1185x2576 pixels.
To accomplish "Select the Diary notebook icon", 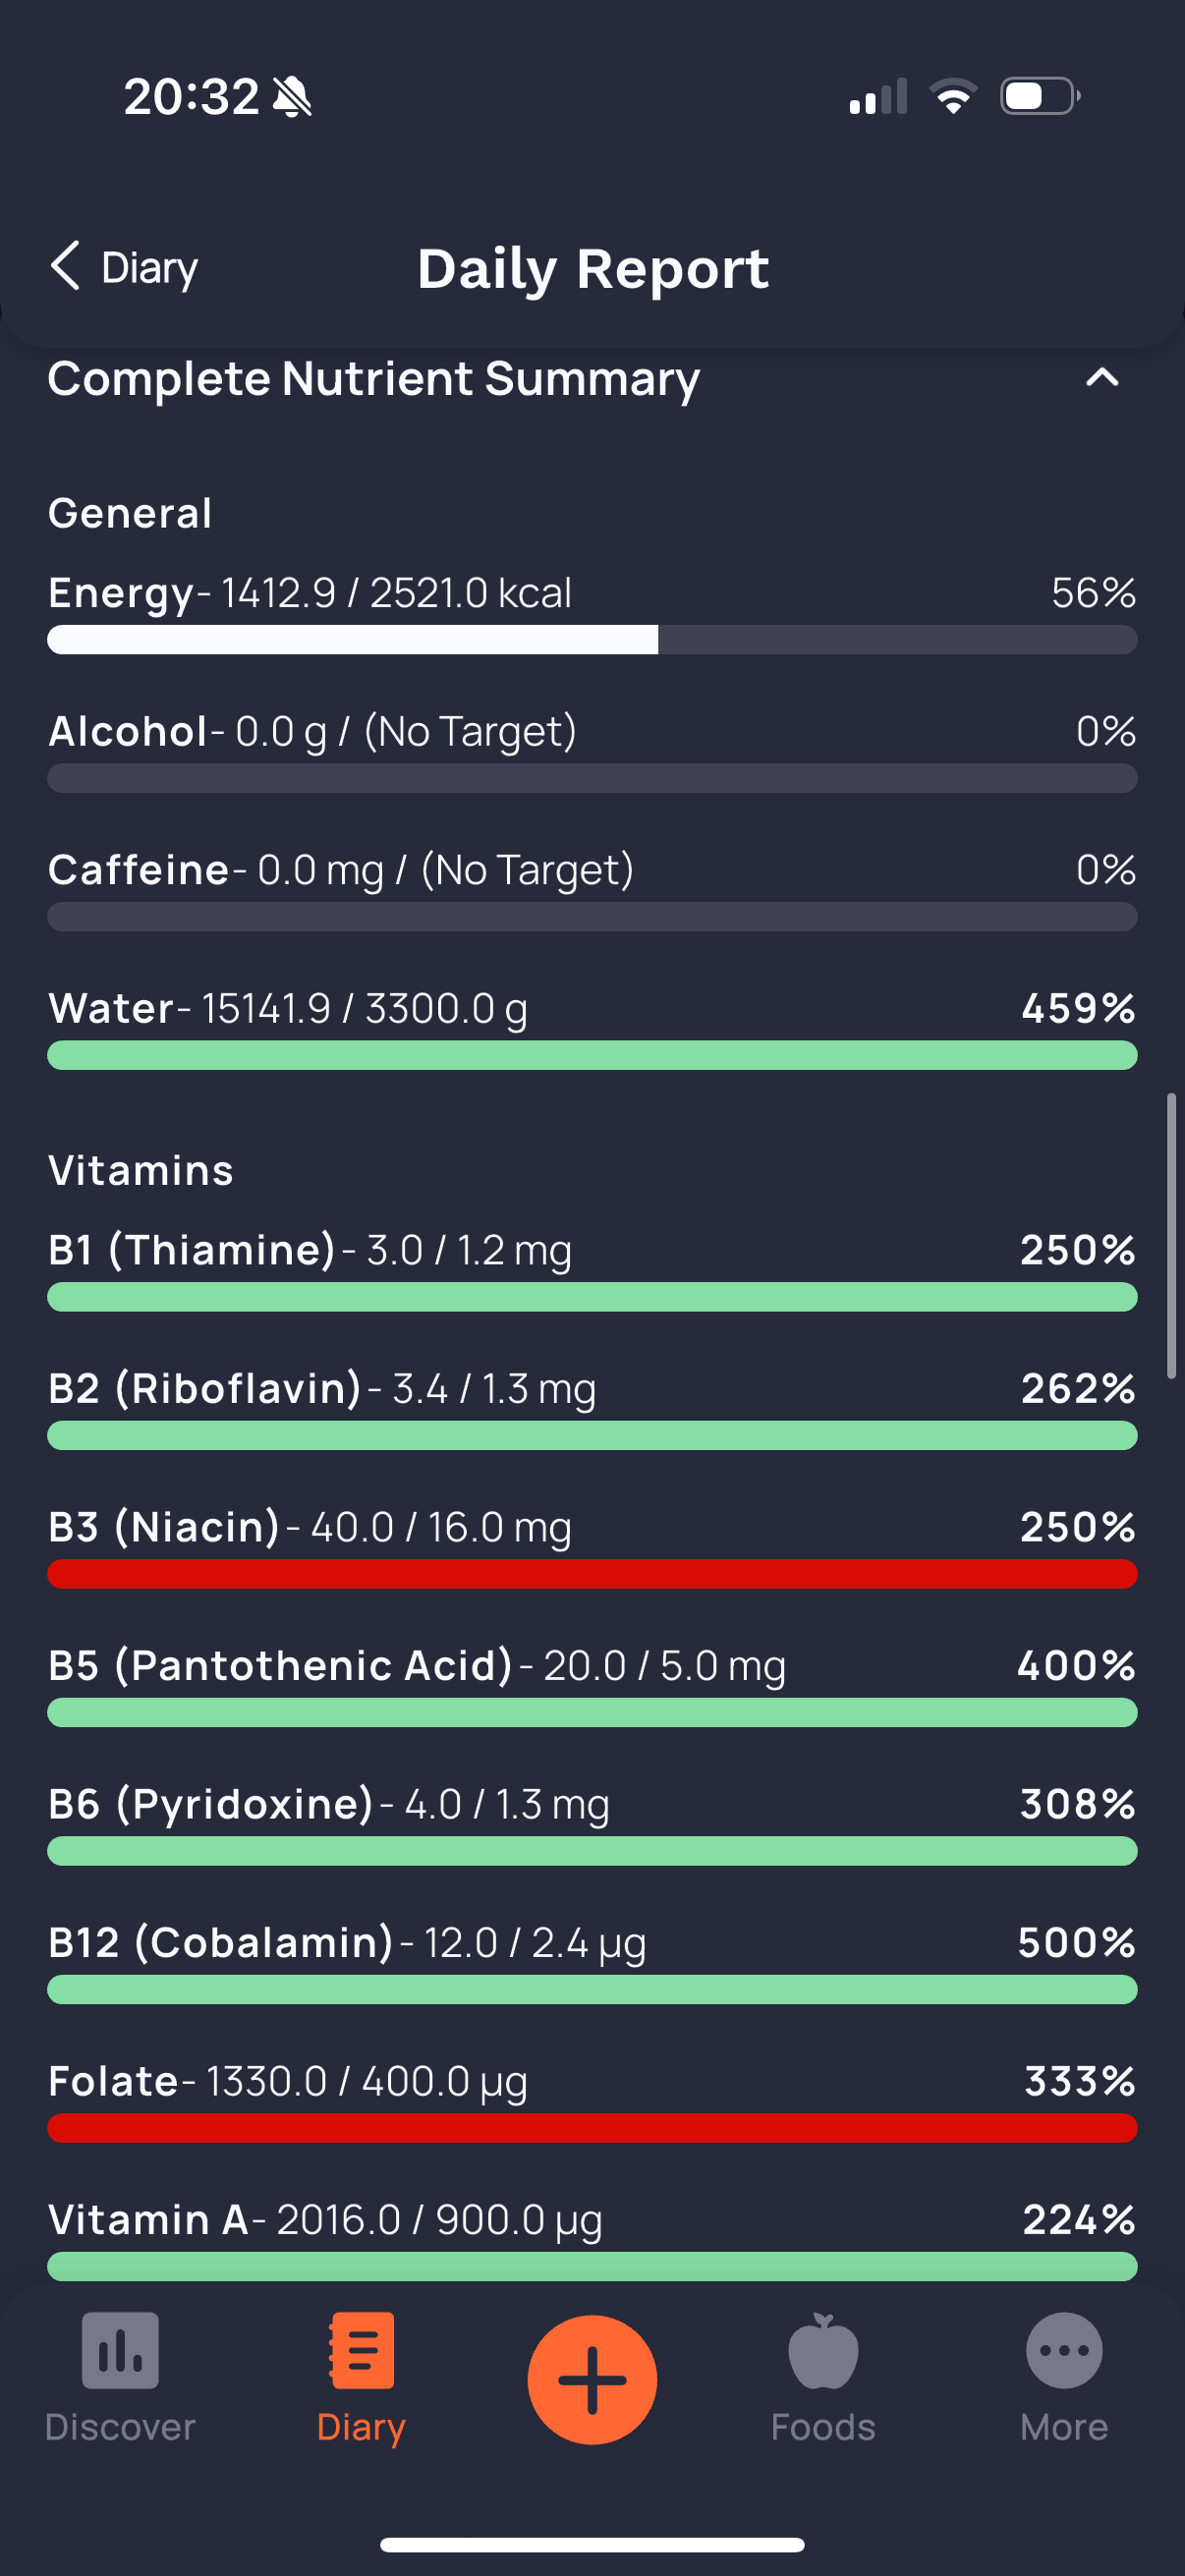I will coord(361,2350).
